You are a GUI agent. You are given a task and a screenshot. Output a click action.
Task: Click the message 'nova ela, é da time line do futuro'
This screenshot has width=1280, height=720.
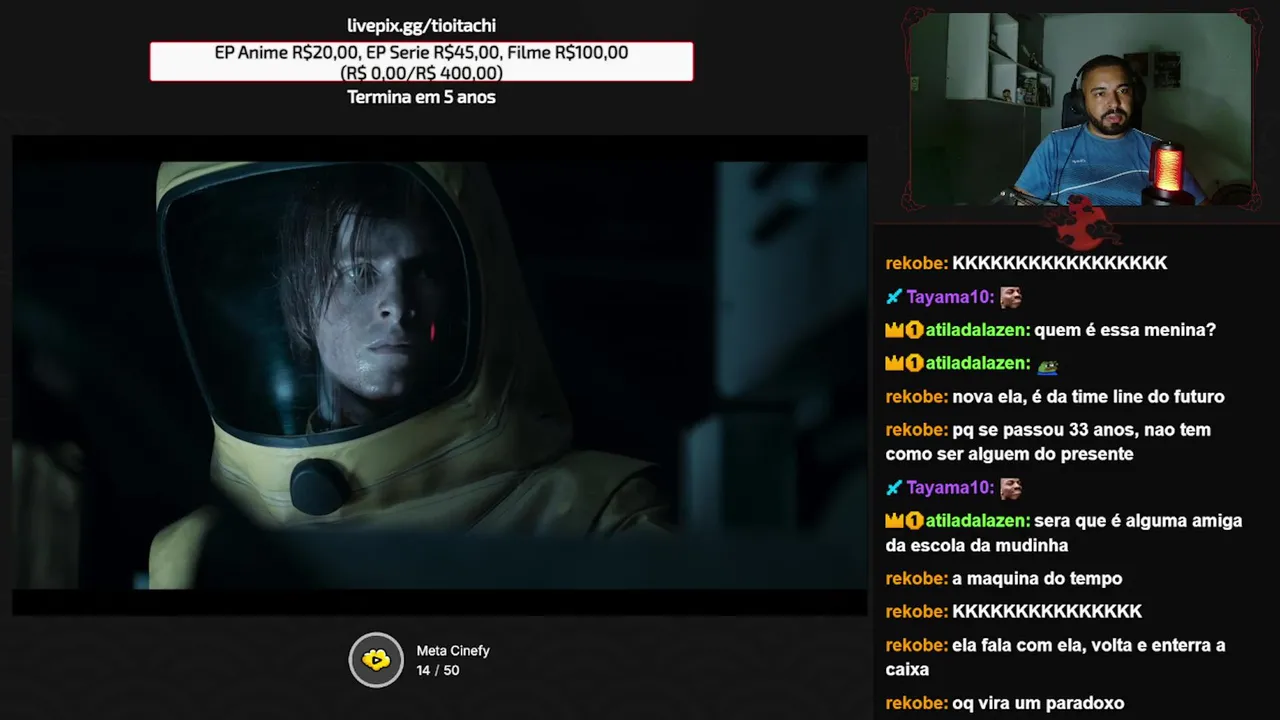[x=1088, y=397]
